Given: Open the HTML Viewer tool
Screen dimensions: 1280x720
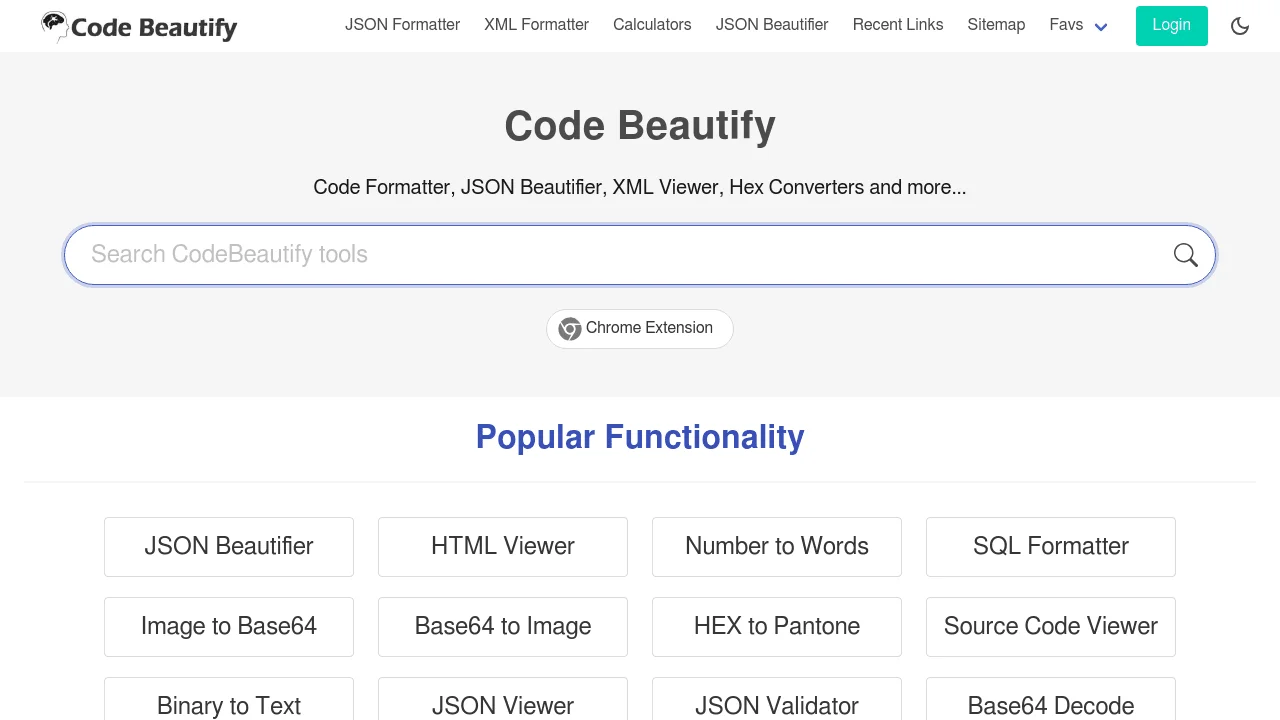Looking at the screenshot, I should (x=502, y=546).
